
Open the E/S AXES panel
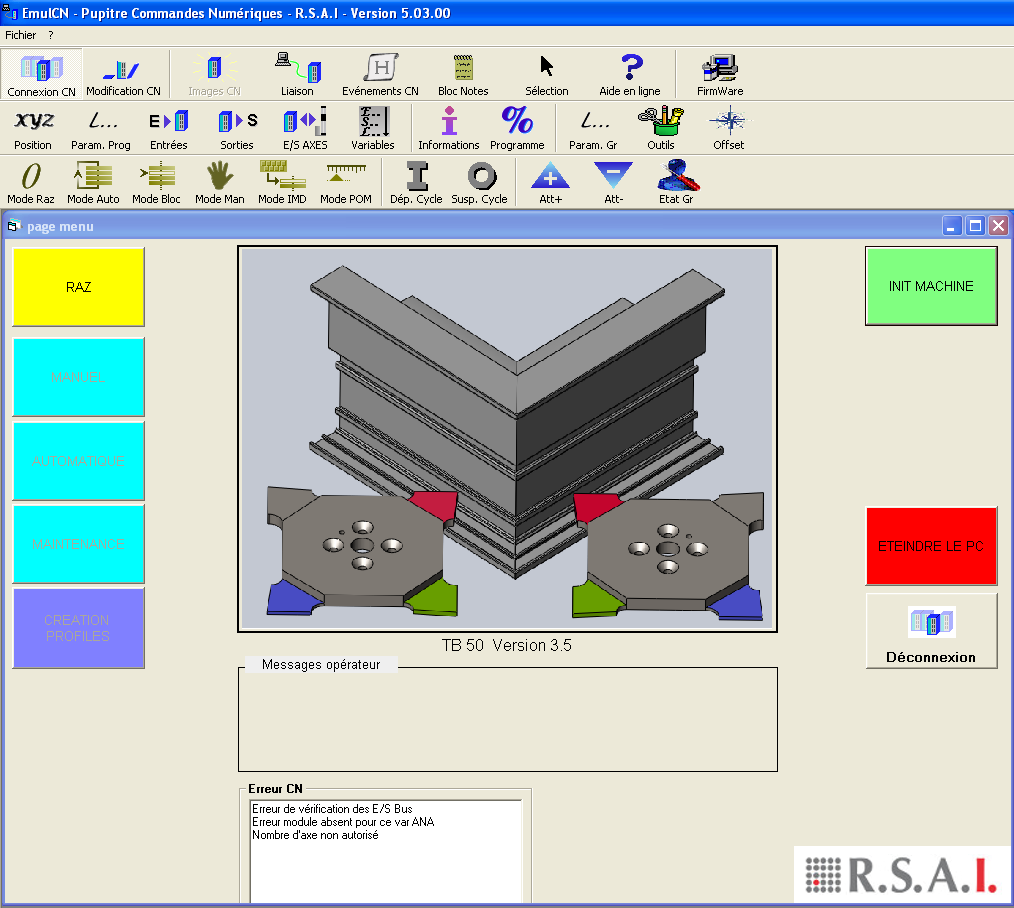click(x=305, y=129)
